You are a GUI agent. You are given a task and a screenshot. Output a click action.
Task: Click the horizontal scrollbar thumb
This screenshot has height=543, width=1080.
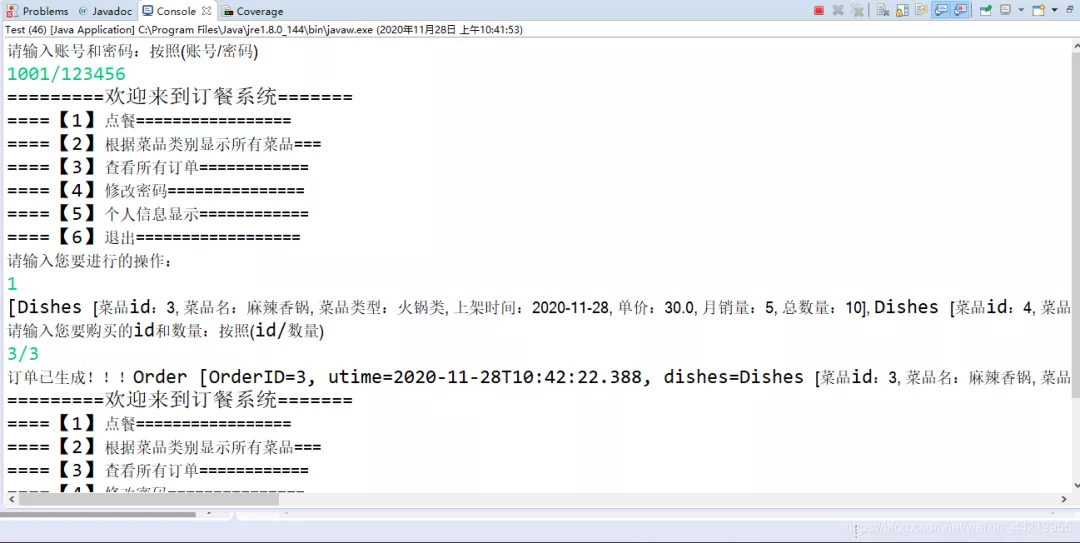point(148,499)
